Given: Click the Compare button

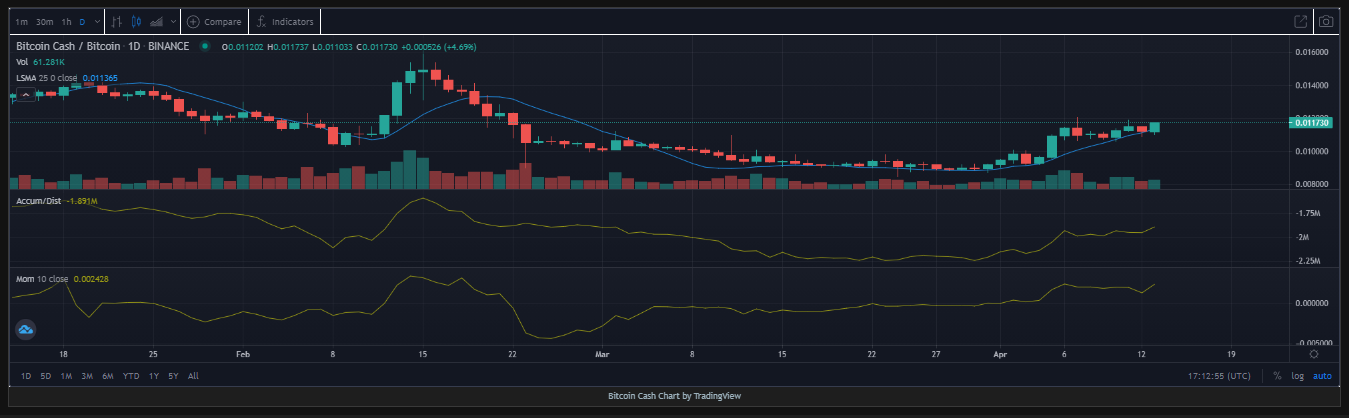Looking at the screenshot, I should 213,21.
